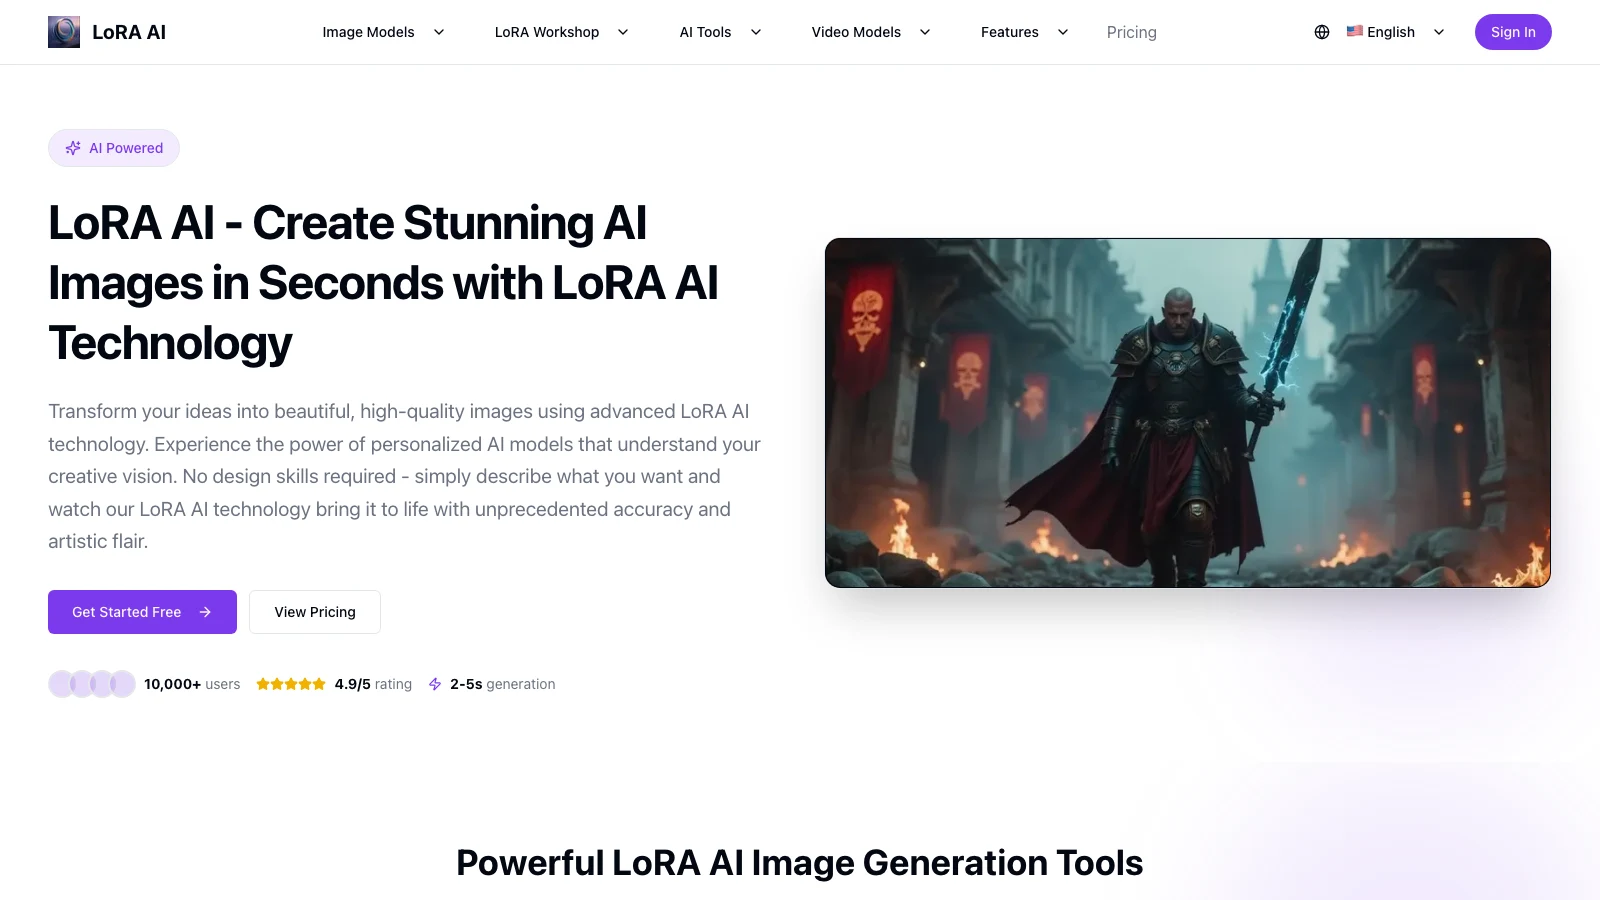
Task: Click the five-star rating icons
Action: [x=291, y=684]
